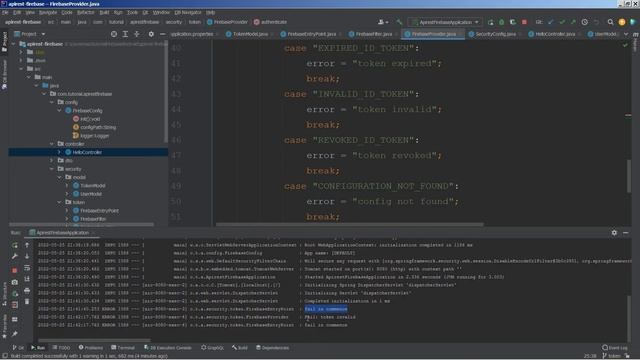Click Collapse All icon in Project panel
This screenshot has width=640, height=360.
(x=137, y=34)
